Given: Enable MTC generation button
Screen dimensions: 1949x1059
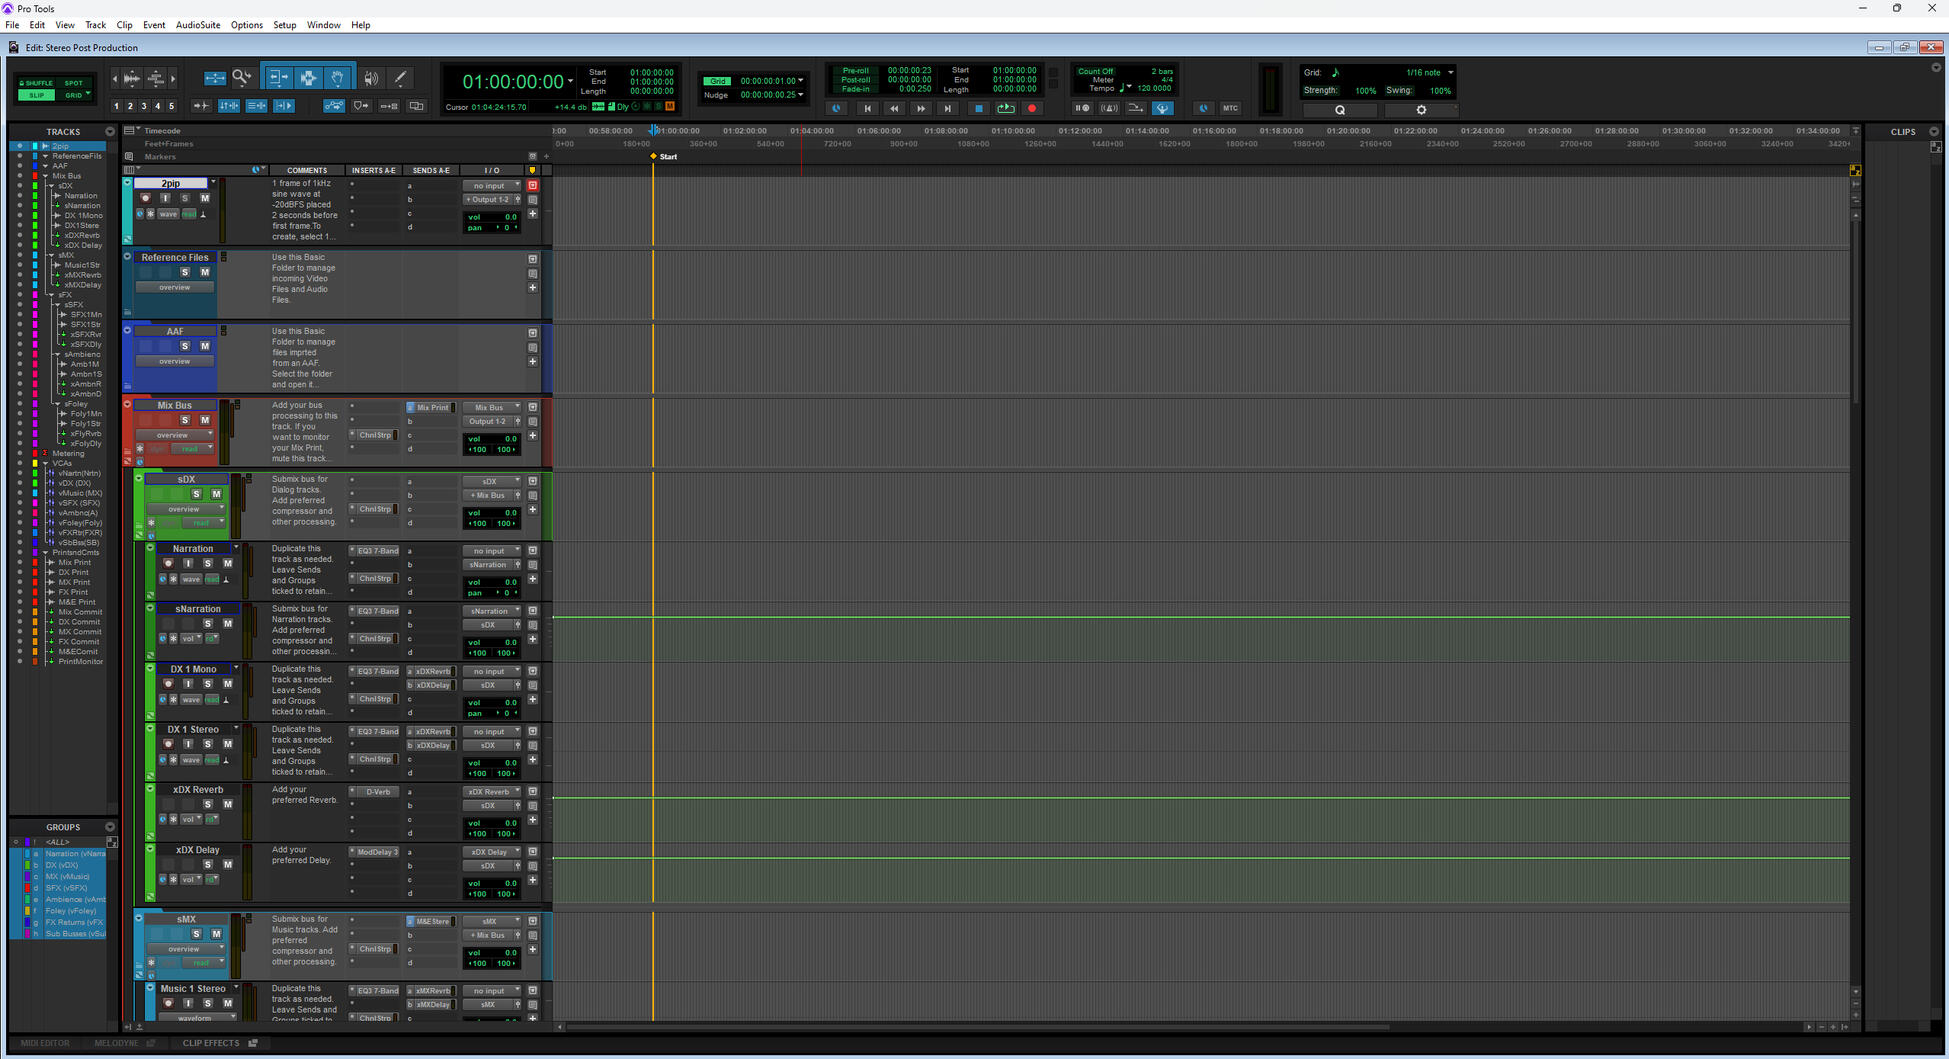Looking at the screenshot, I should (1230, 108).
